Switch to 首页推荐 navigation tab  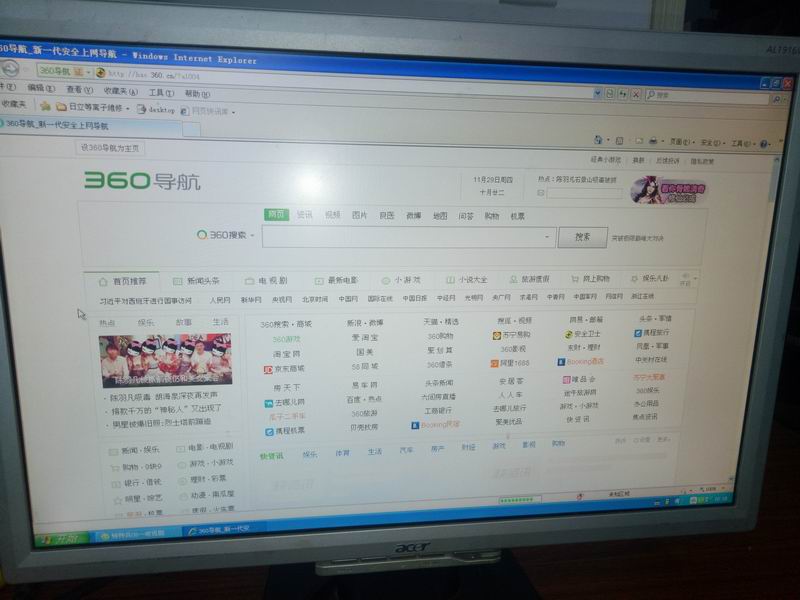click(x=122, y=282)
